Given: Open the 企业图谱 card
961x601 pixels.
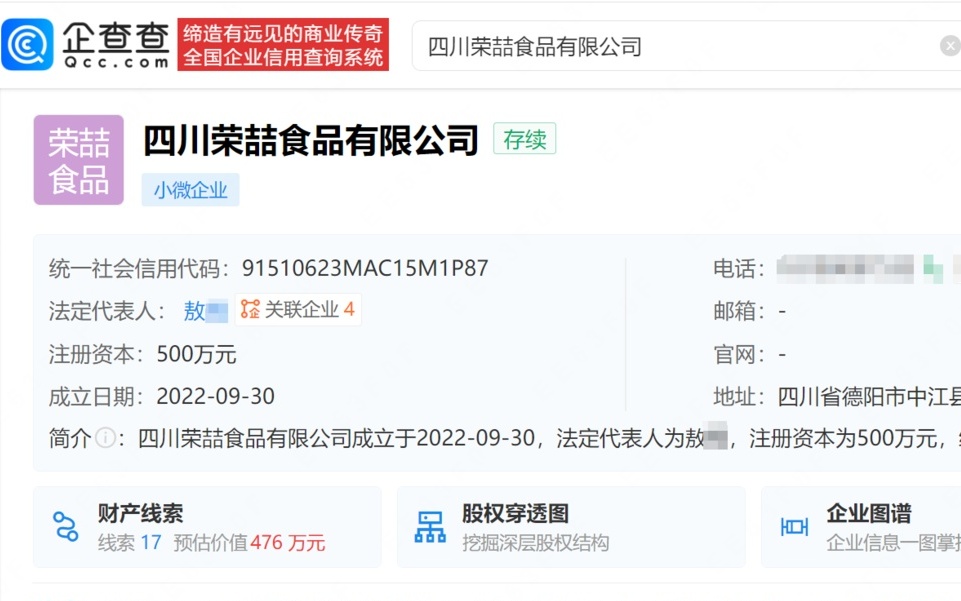Looking at the screenshot, I should tap(861, 527).
